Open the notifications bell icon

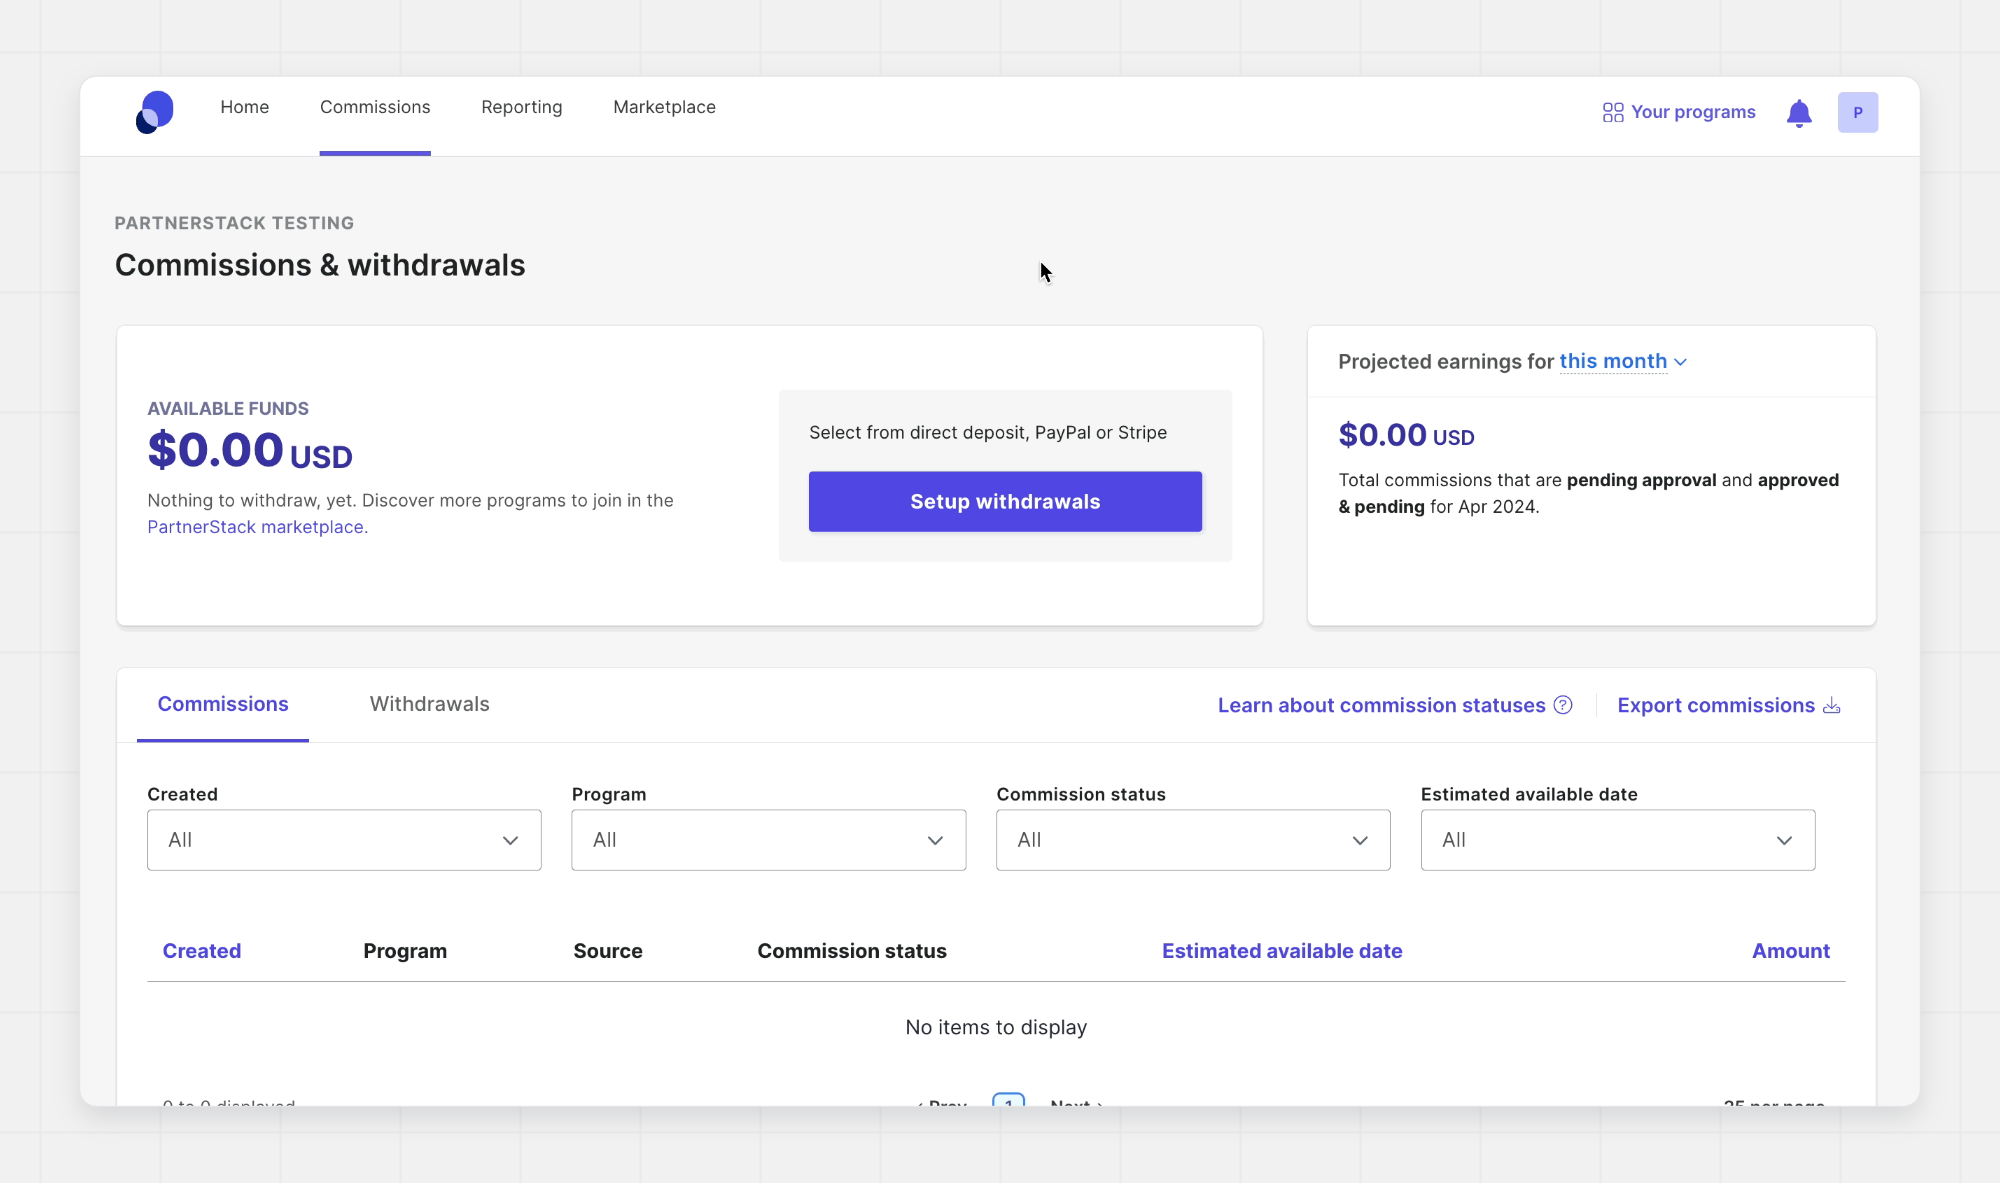tap(1799, 113)
